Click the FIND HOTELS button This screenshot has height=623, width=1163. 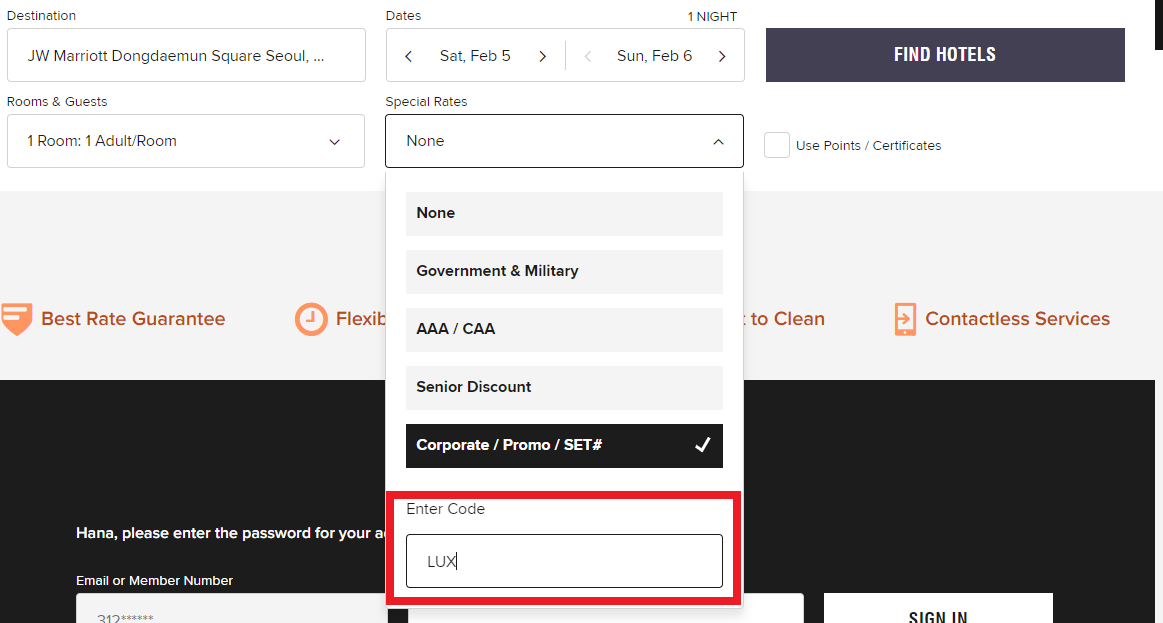pyautogui.click(x=945, y=55)
